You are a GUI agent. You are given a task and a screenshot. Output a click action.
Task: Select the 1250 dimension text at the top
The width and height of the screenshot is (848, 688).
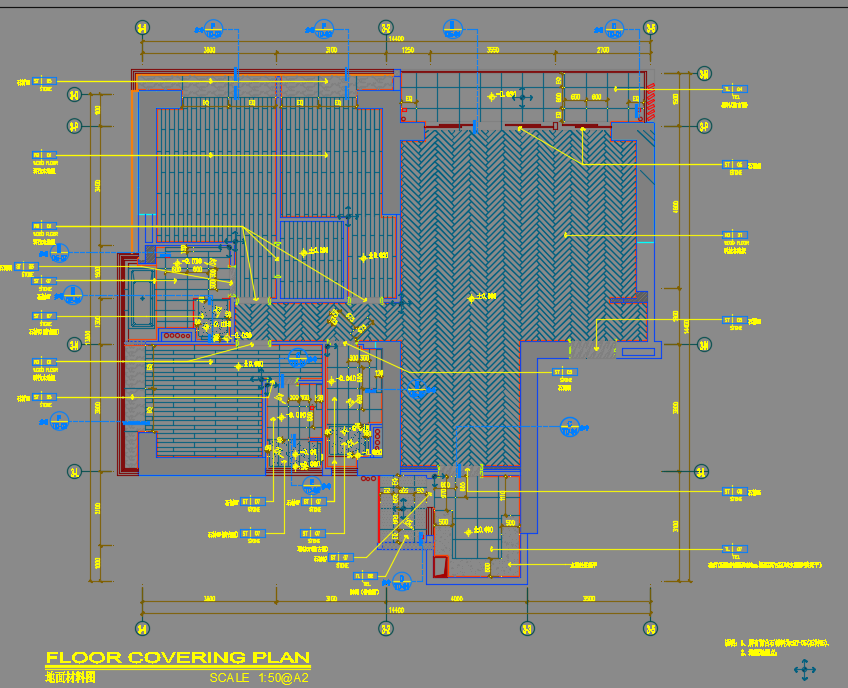(408, 49)
